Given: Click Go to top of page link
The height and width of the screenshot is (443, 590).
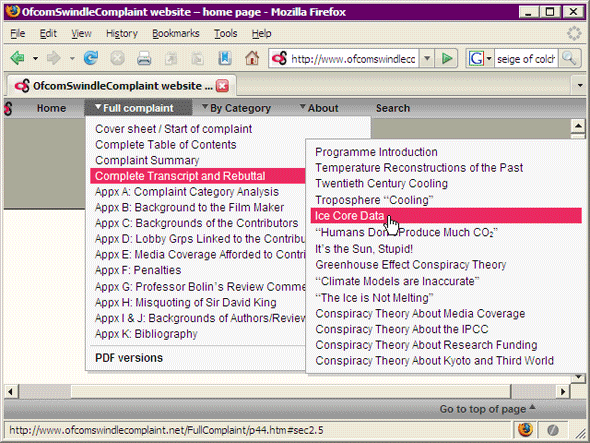Looking at the screenshot, I should [x=487, y=409].
